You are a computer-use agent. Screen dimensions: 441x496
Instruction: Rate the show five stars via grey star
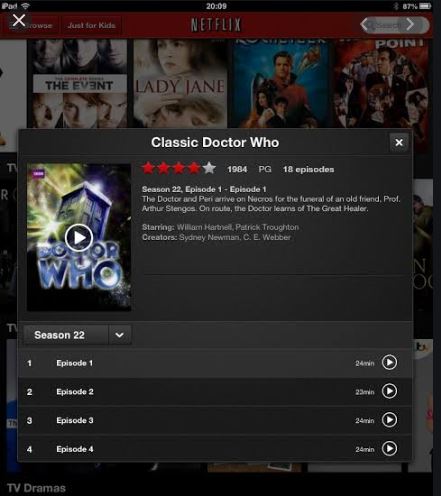point(209,168)
